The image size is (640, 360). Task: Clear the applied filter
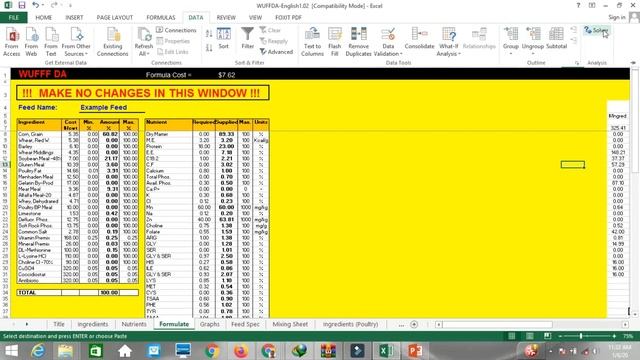[x=270, y=30]
